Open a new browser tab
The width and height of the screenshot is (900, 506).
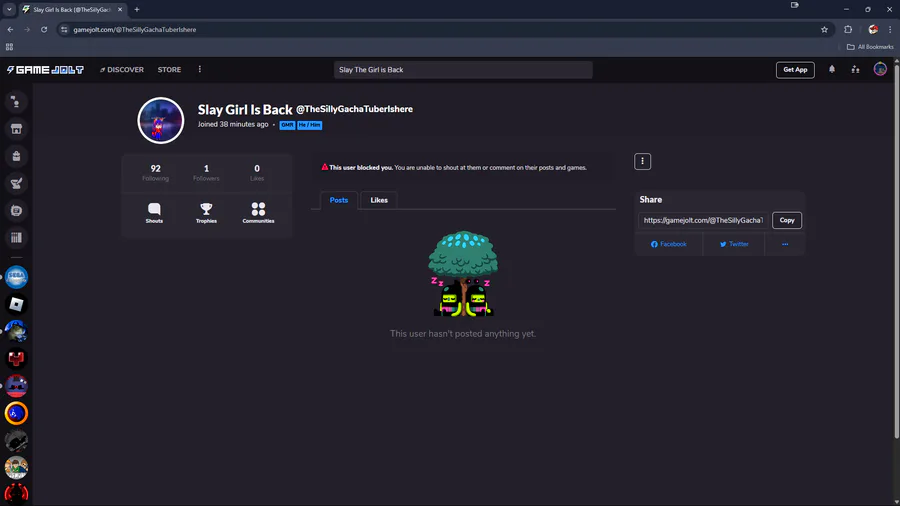pos(137,10)
